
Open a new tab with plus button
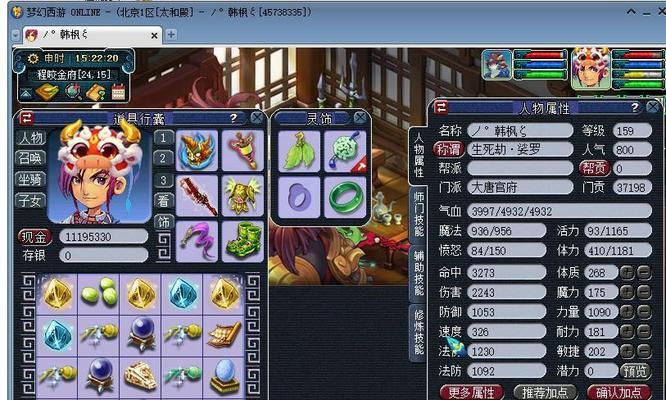pyautogui.click(x=171, y=34)
